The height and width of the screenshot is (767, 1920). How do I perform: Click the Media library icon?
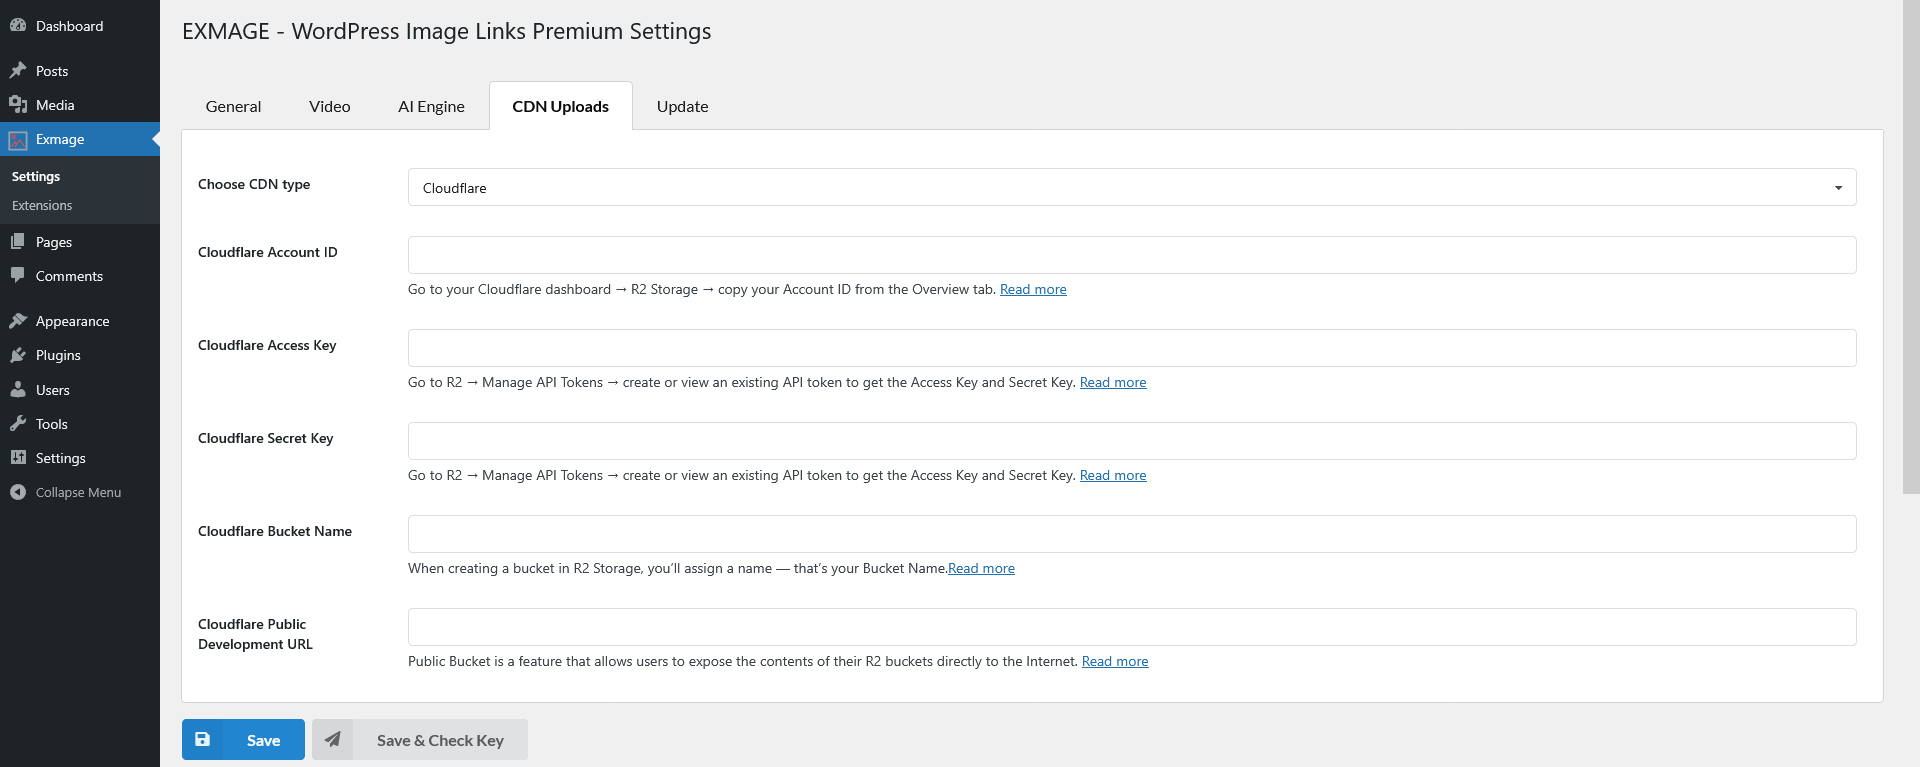coord(18,105)
